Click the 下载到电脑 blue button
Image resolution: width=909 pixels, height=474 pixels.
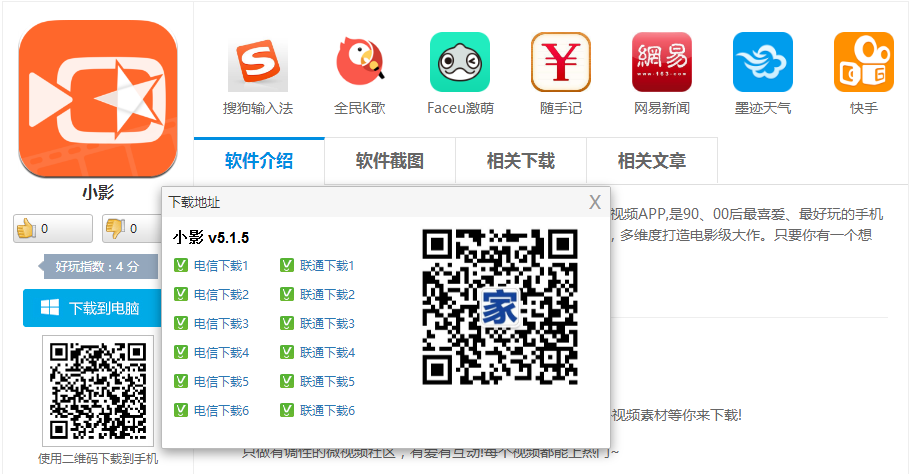(92, 308)
